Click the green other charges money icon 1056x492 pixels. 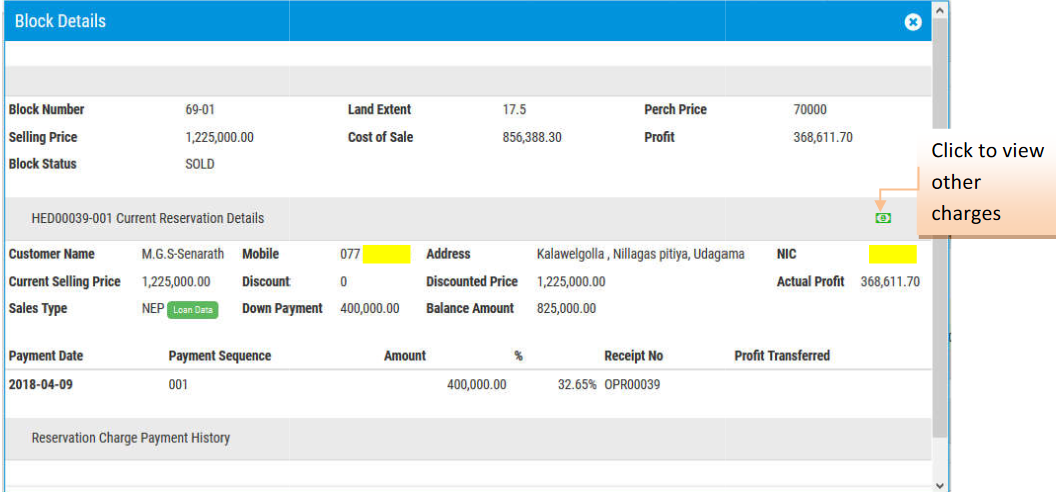[883, 218]
